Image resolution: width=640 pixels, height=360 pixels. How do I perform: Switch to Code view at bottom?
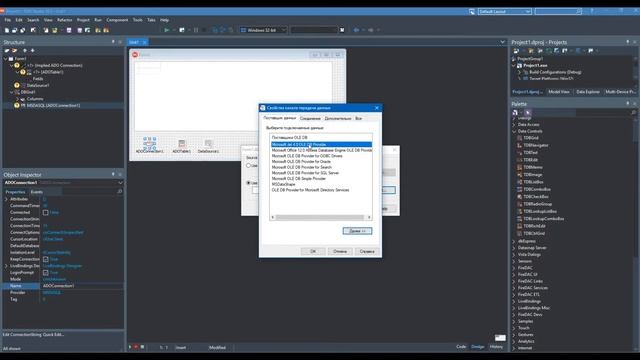pyautogui.click(x=461, y=347)
